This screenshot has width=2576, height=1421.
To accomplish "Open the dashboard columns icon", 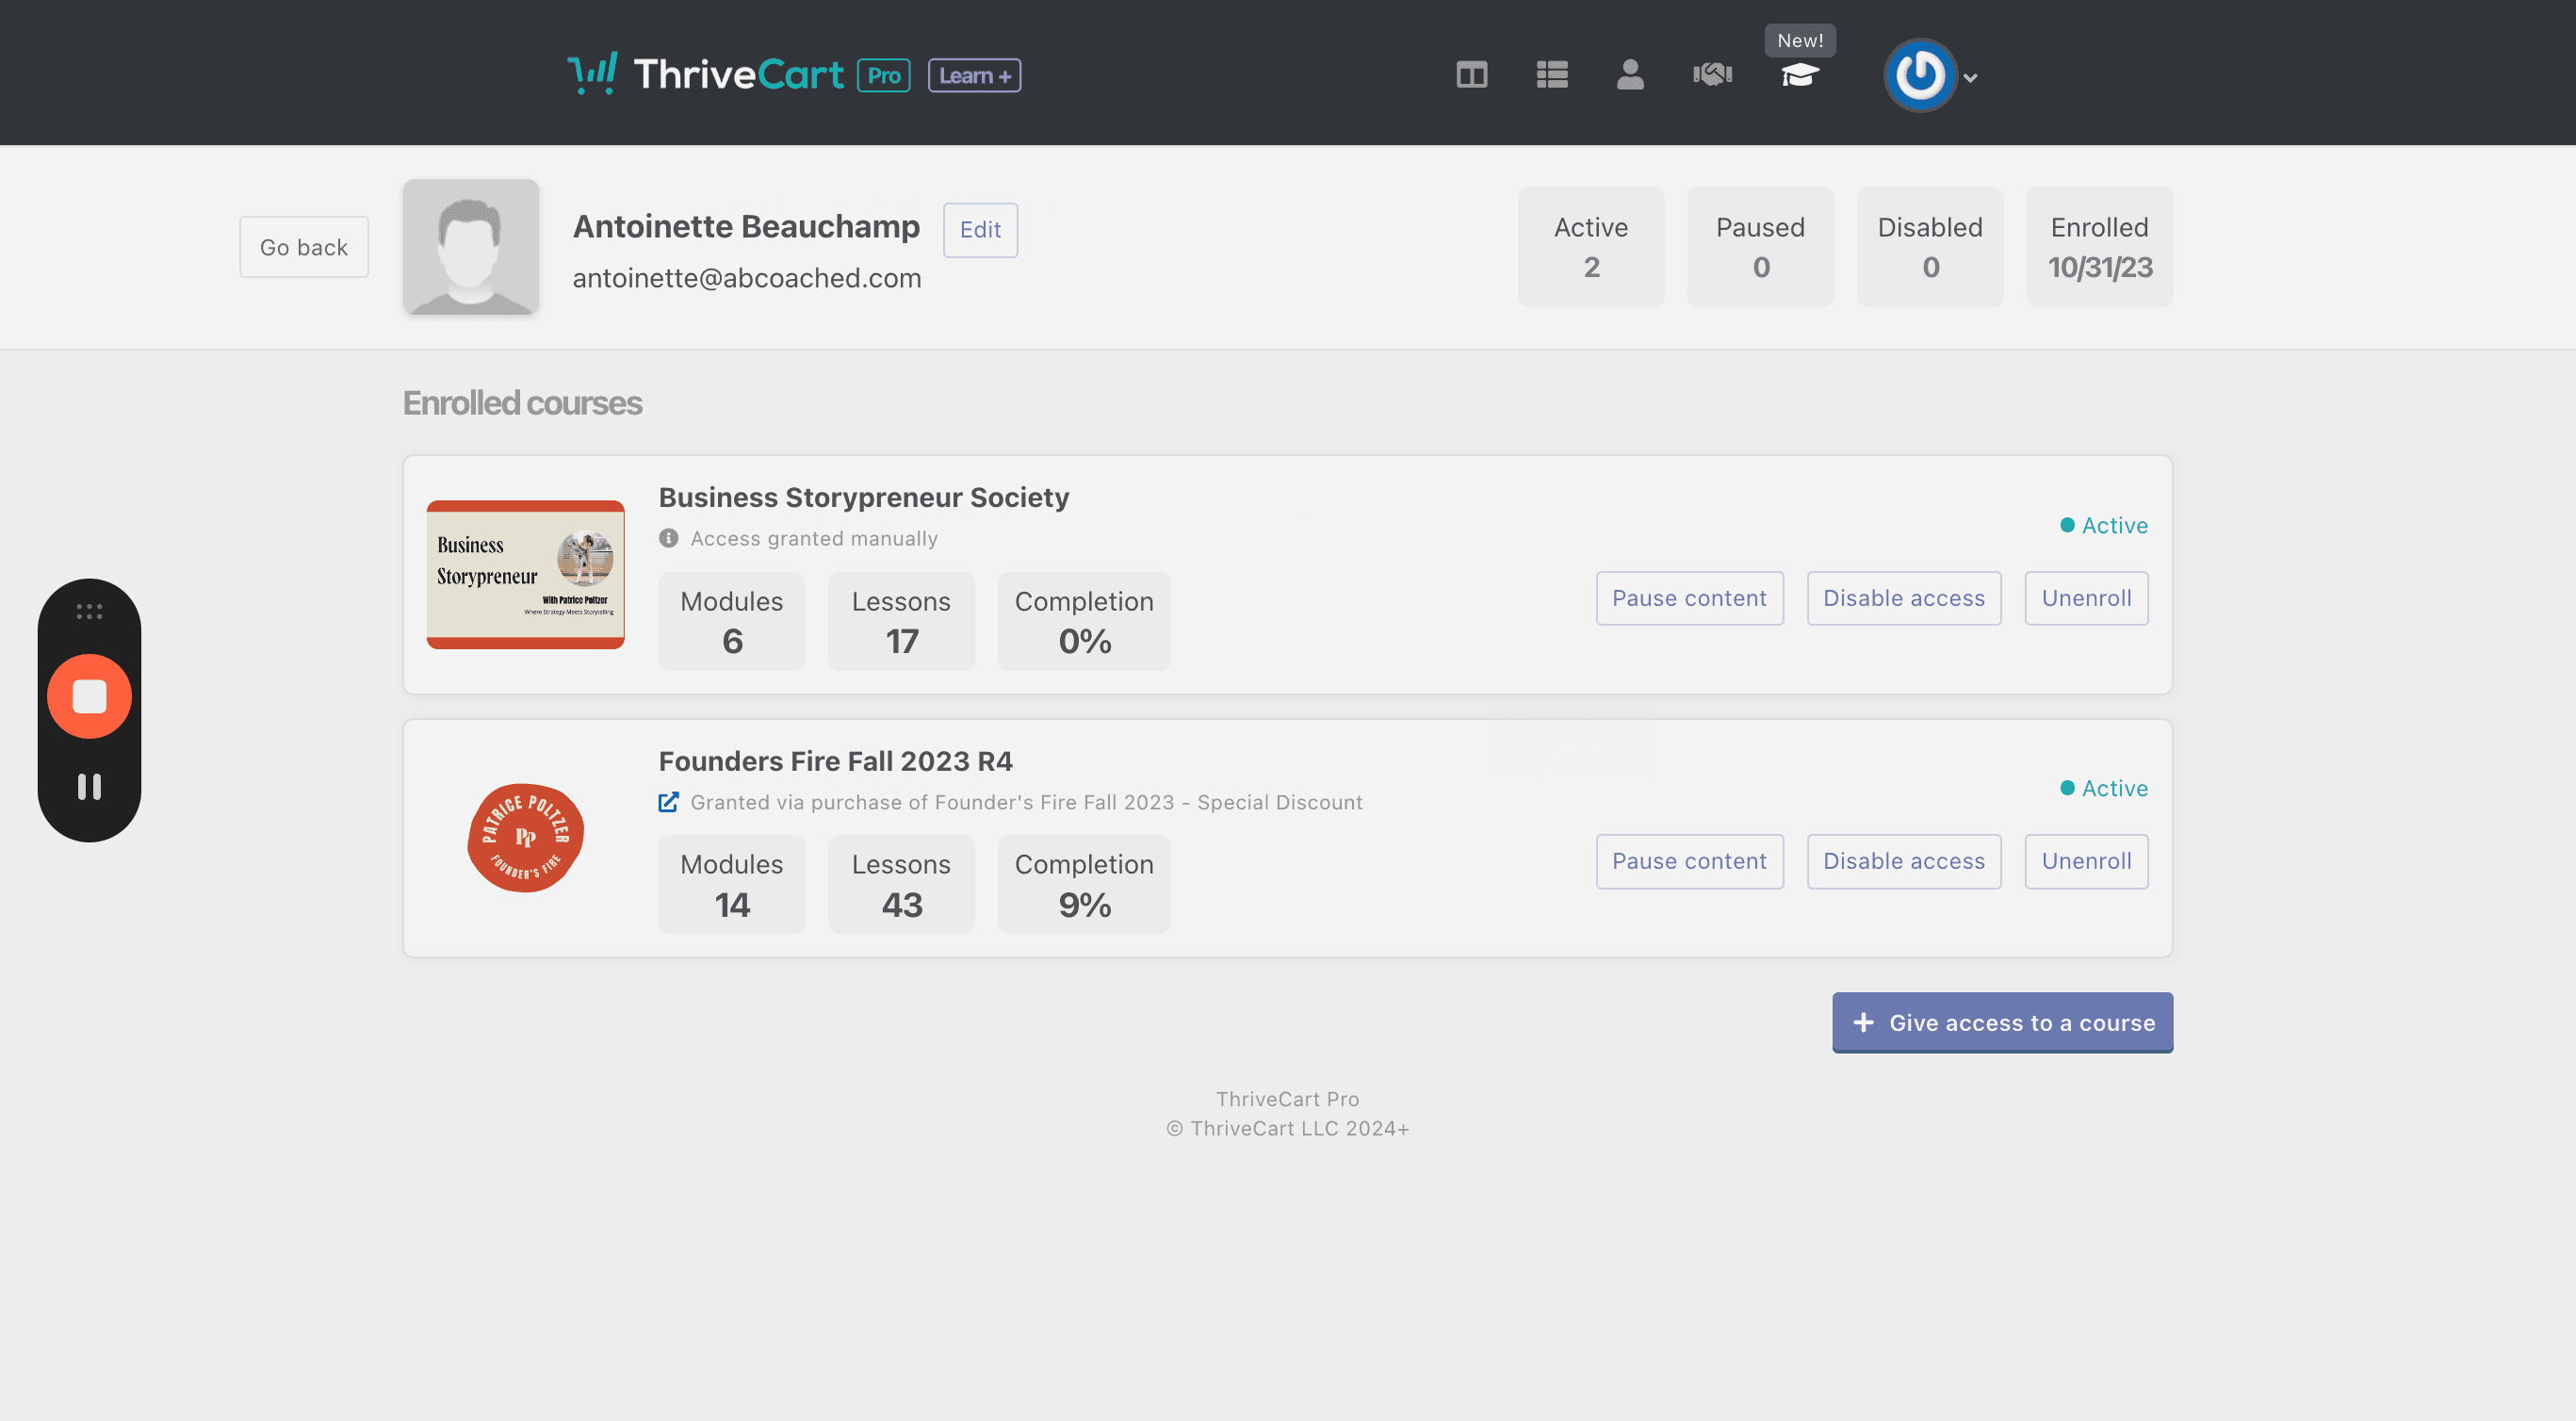I will (x=1471, y=75).
